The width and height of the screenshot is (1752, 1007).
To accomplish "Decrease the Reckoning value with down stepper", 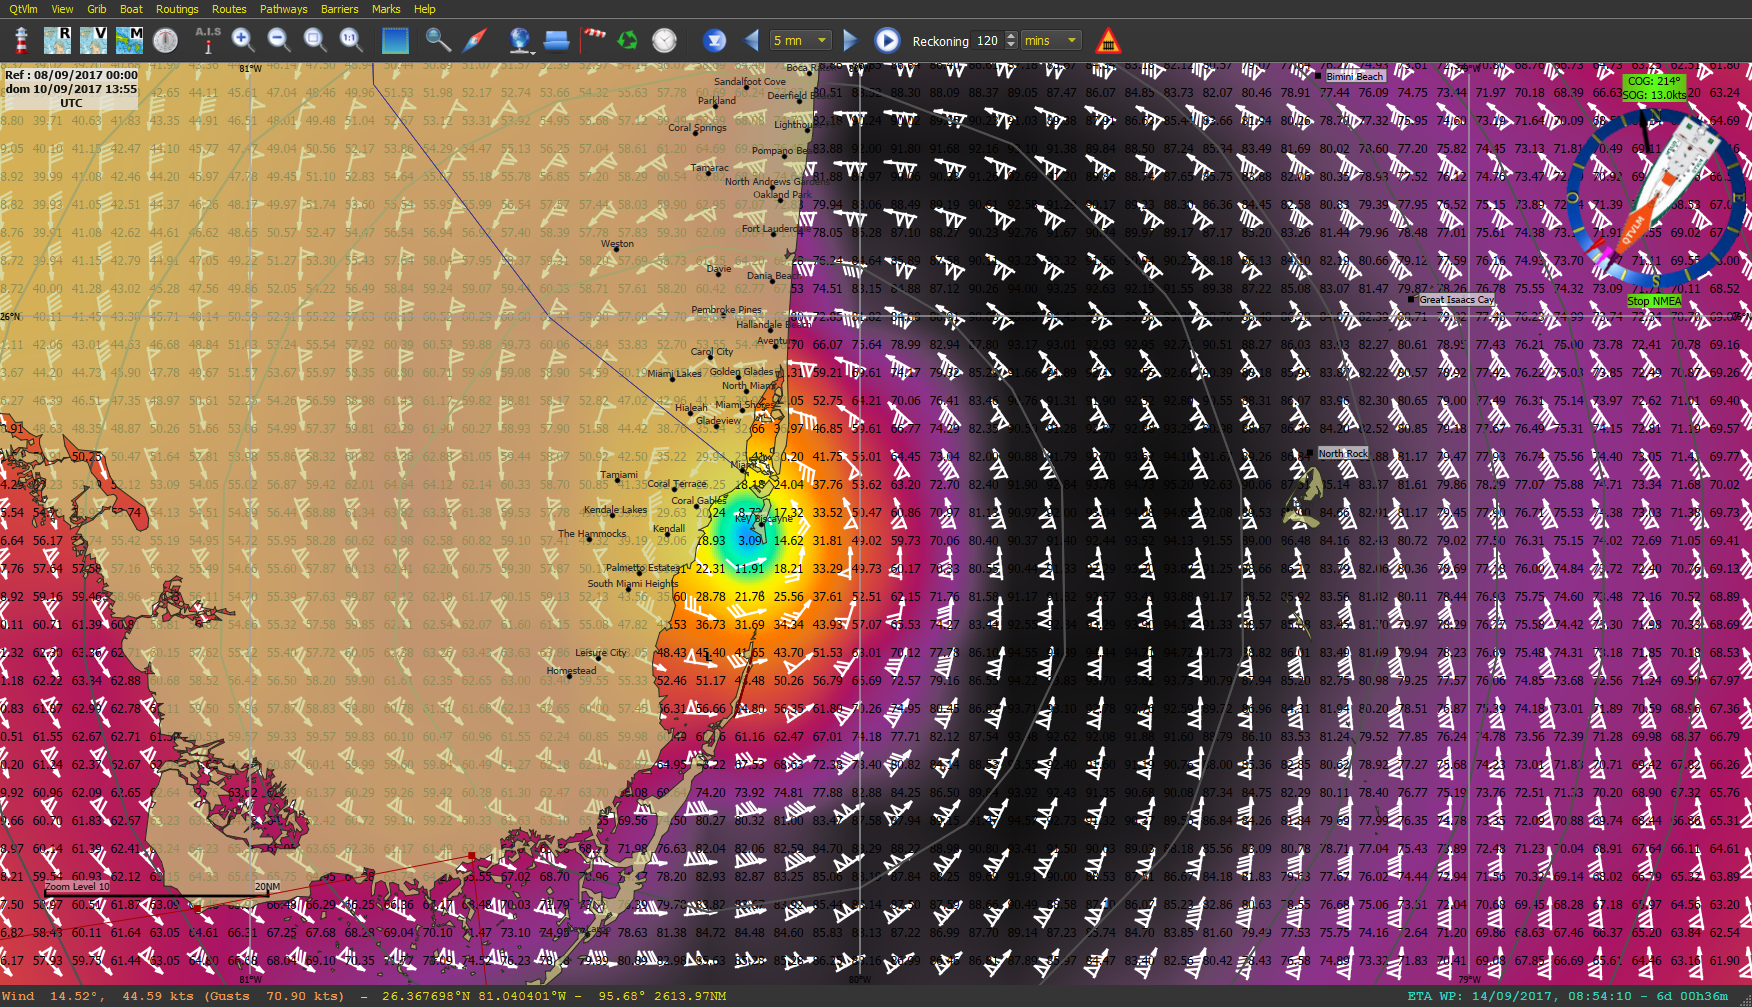I will [1011, 45].
